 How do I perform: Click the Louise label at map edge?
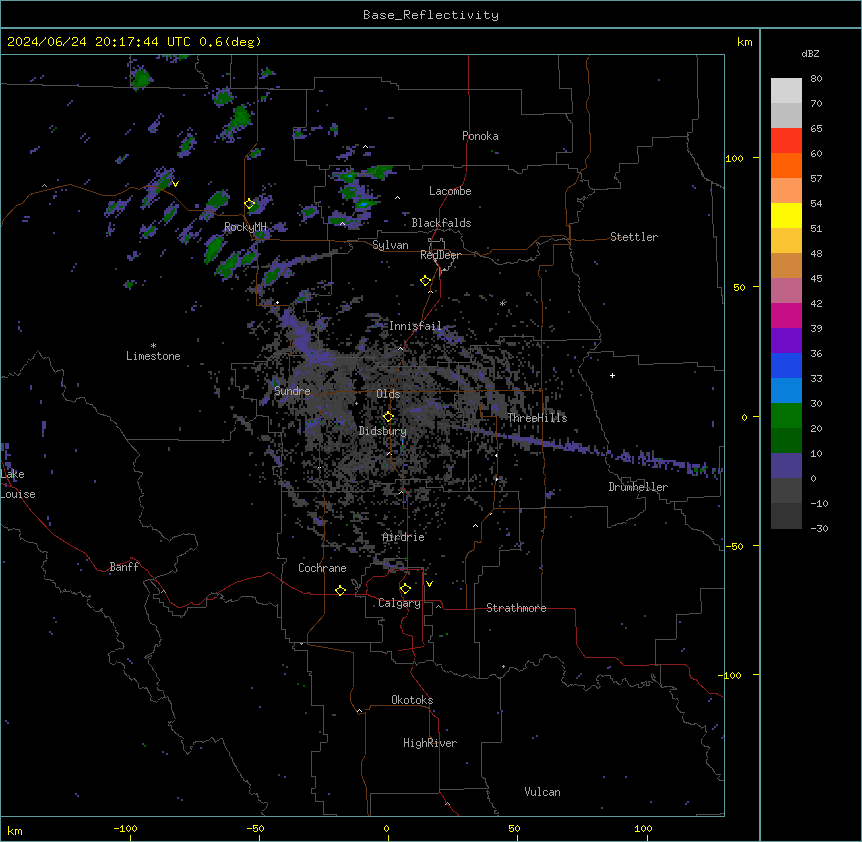(18, 494)
